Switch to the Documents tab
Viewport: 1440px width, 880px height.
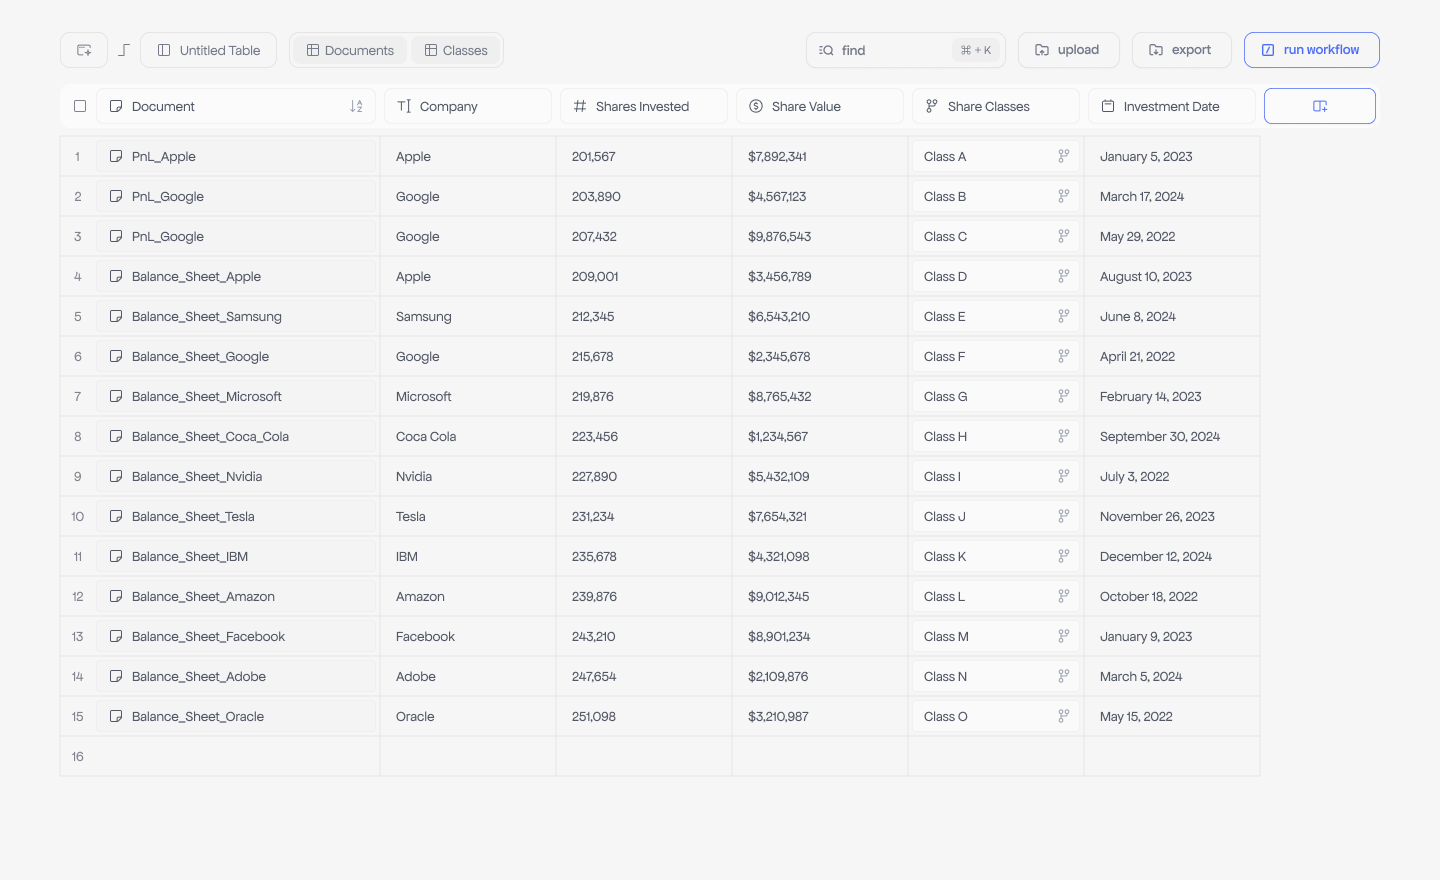tap(350, 50)
